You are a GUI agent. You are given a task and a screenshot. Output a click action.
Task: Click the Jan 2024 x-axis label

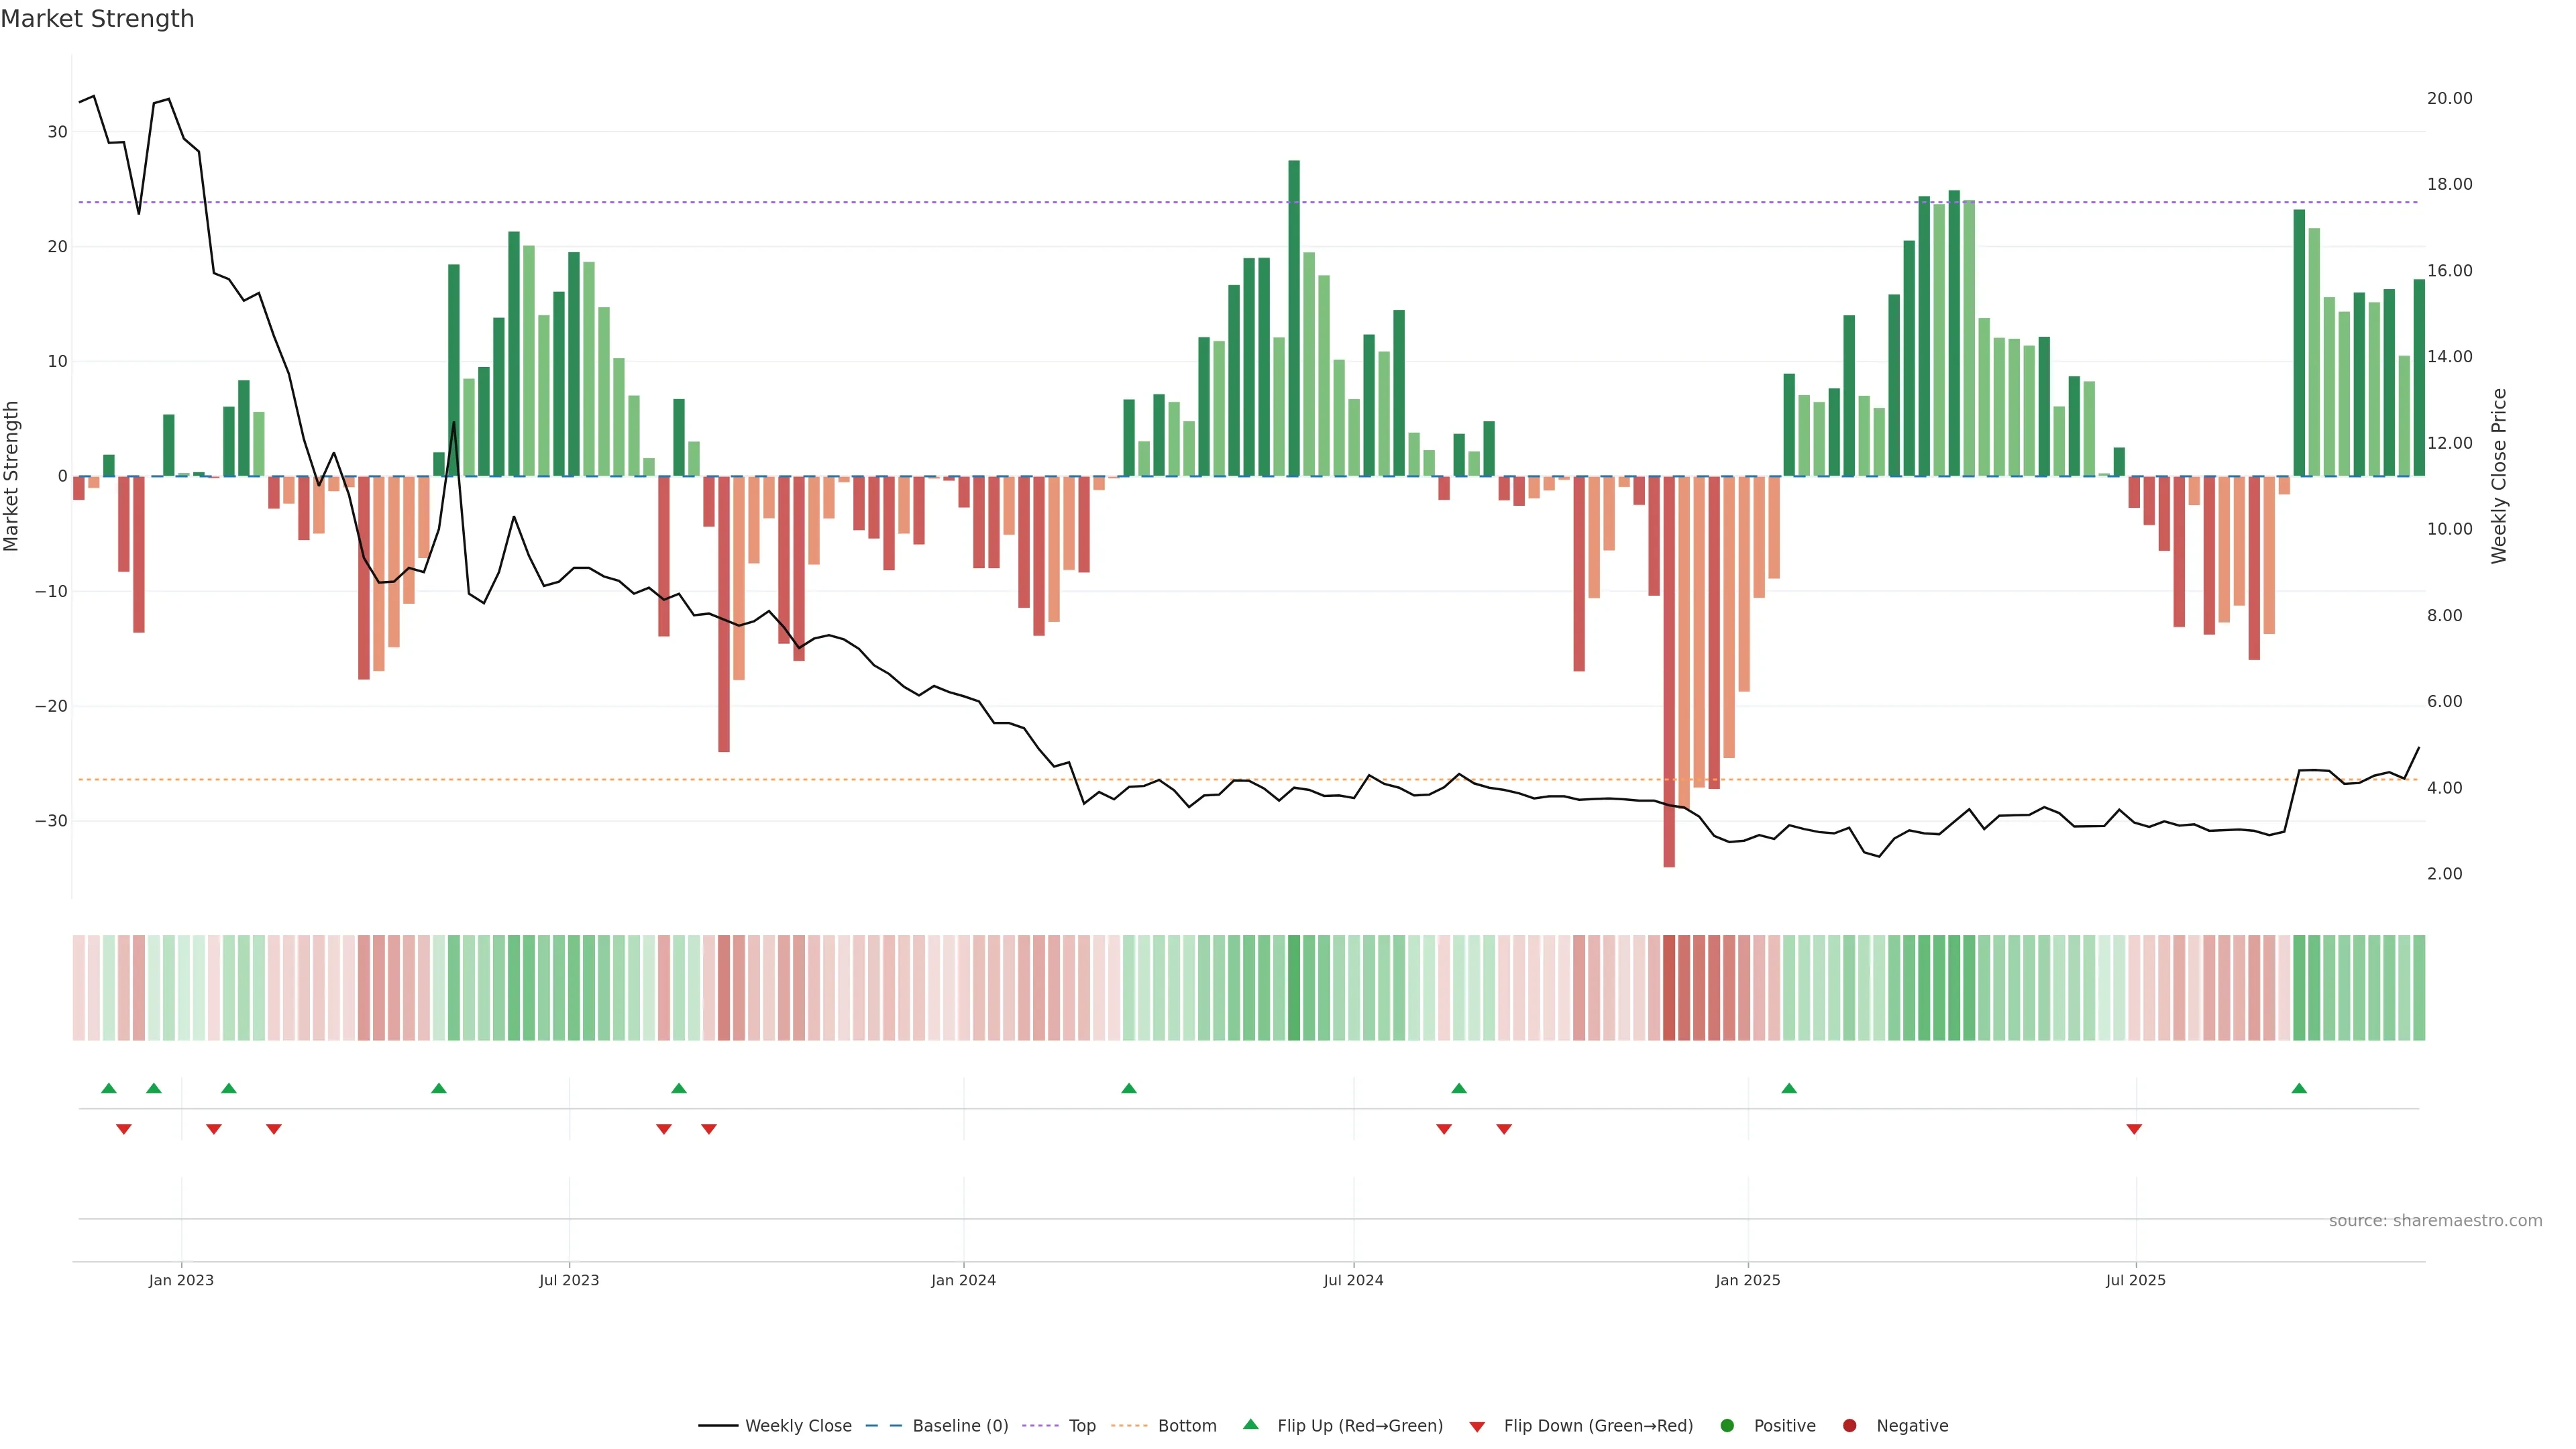pos(963,1280)
